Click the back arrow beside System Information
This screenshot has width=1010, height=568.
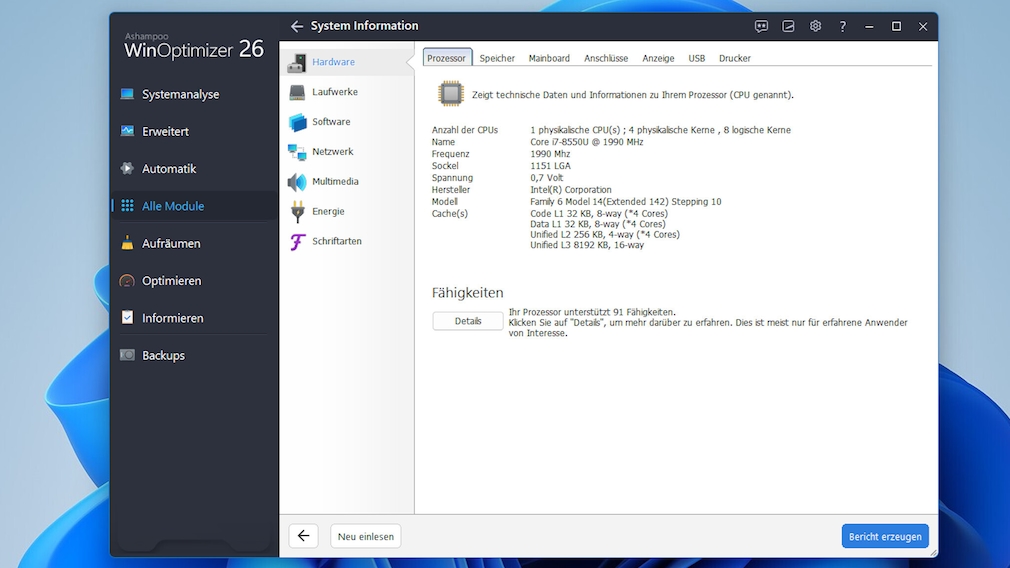click(296, 26)
